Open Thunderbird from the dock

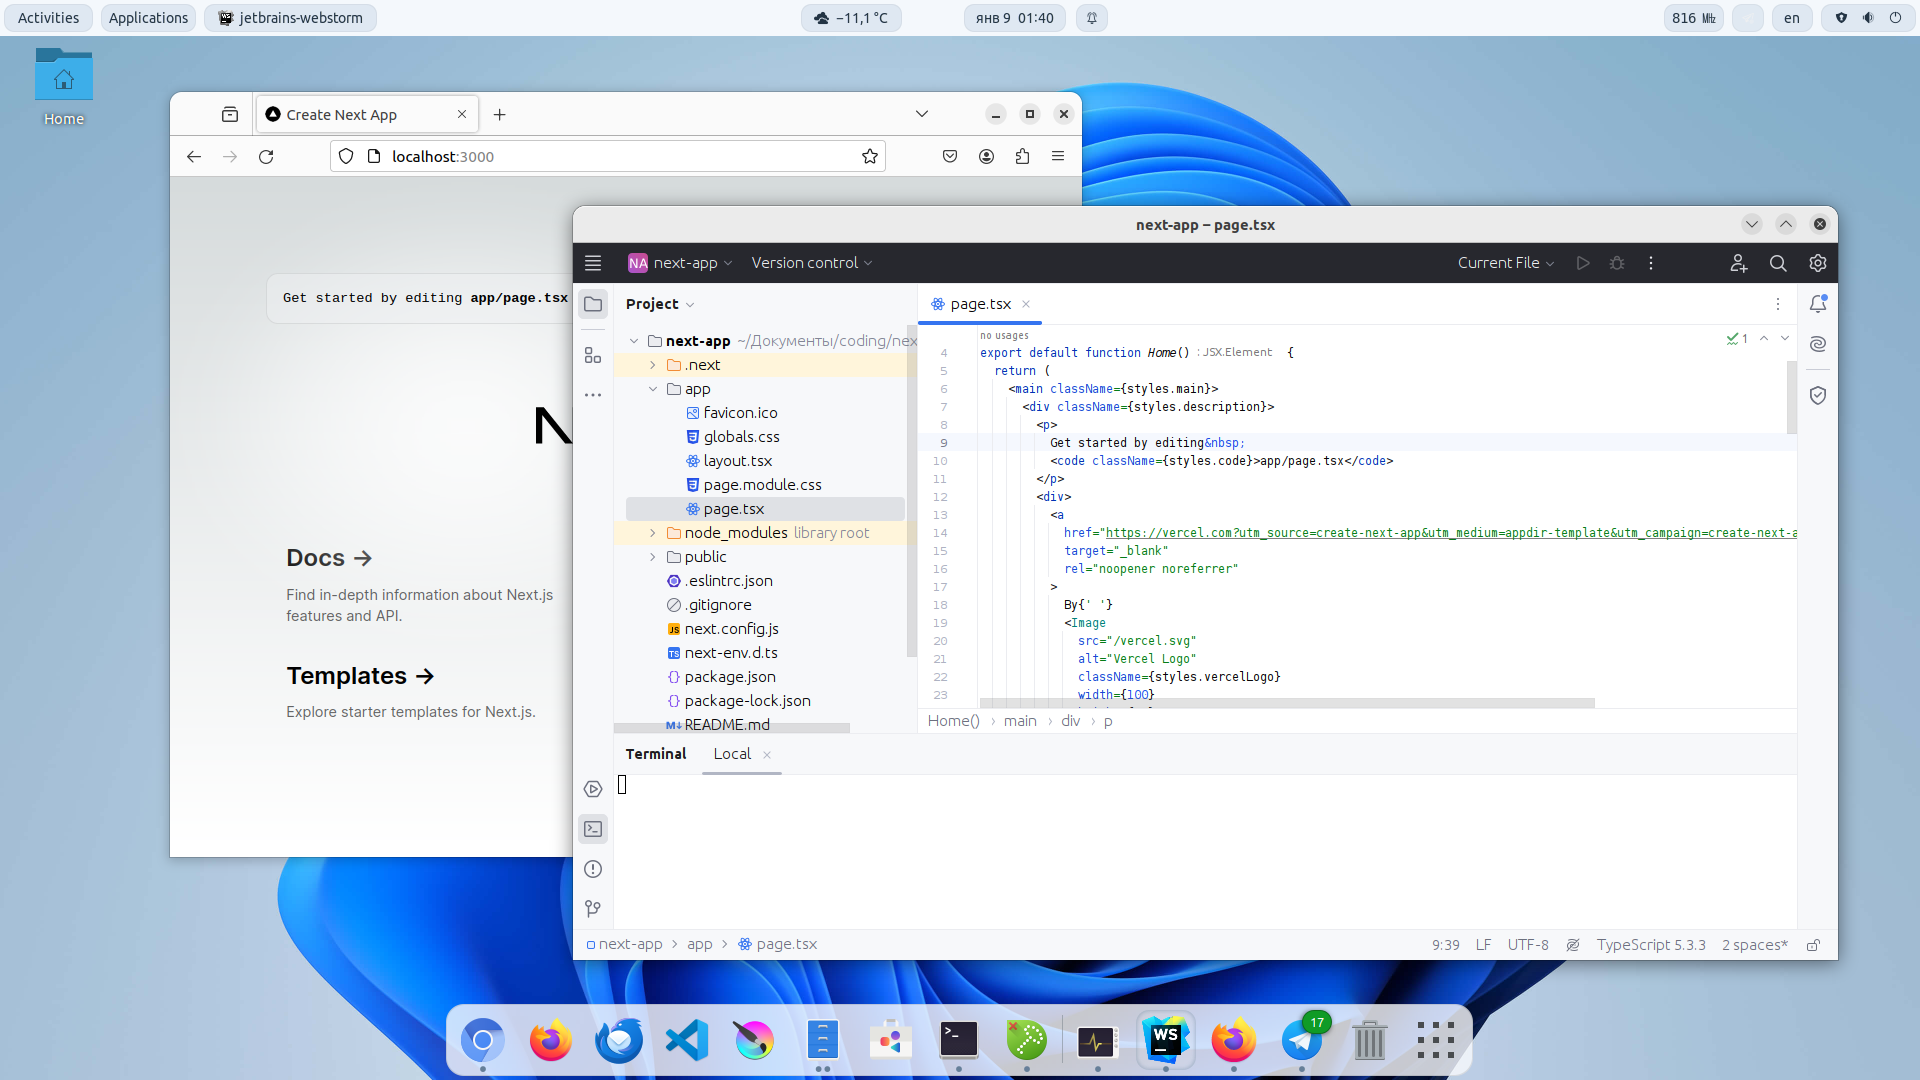click(619, 1041)
